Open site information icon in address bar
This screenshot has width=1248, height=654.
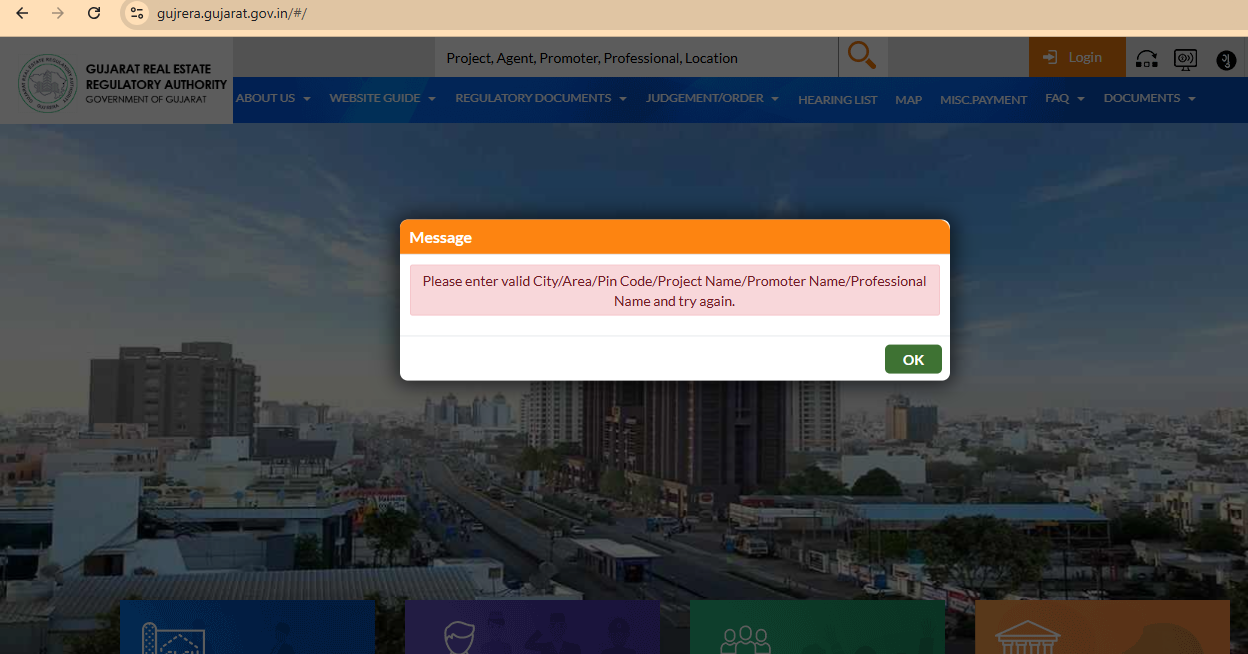coord(137,13)
